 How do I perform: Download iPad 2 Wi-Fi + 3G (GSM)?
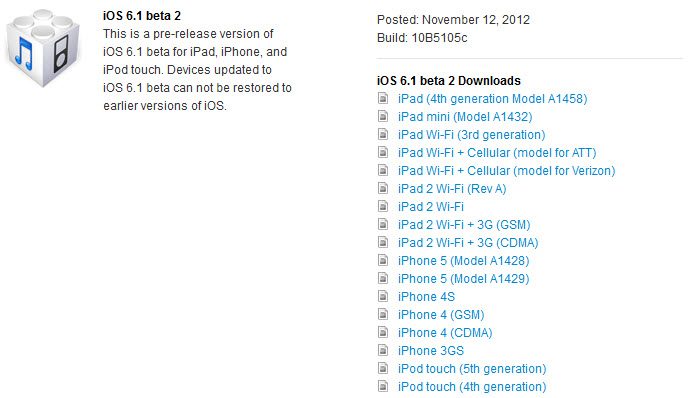point(464,225)
